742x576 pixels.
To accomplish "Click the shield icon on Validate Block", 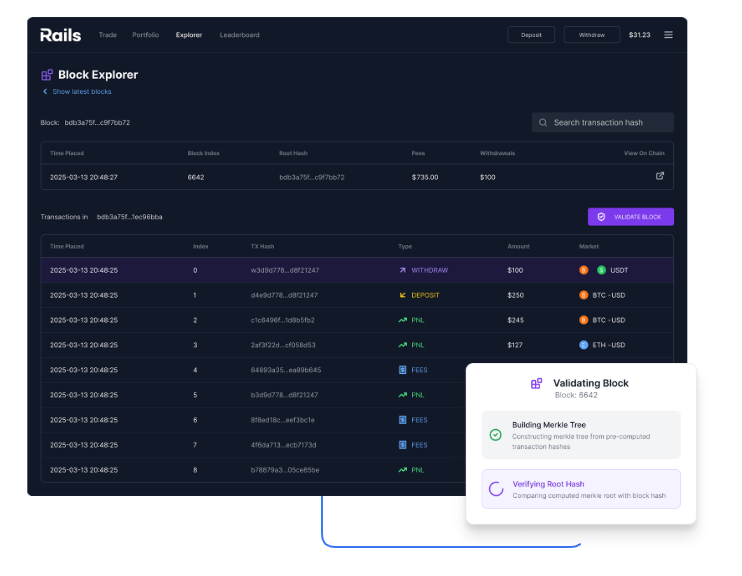I will (x=601, y=217).
